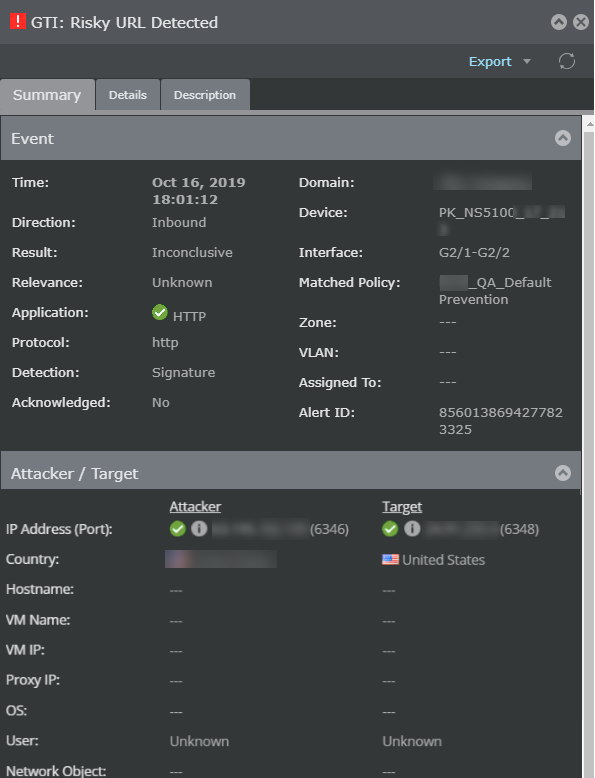This screenshot has height=778, width=595.
Task: Click the attacker IP green check icon
Action: pyautogui.click(x=178, y=529)
